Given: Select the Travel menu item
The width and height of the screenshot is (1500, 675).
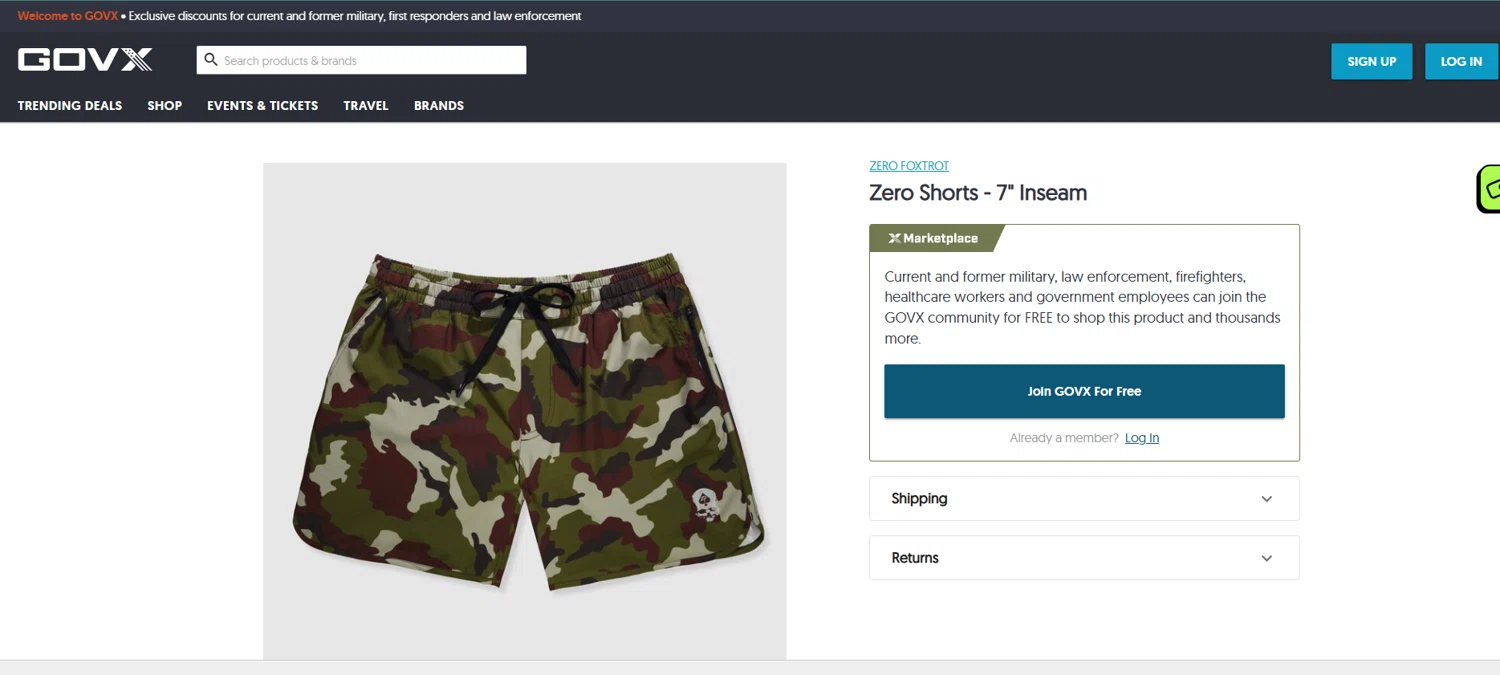Looking at the screenshot, I should 365,105.
